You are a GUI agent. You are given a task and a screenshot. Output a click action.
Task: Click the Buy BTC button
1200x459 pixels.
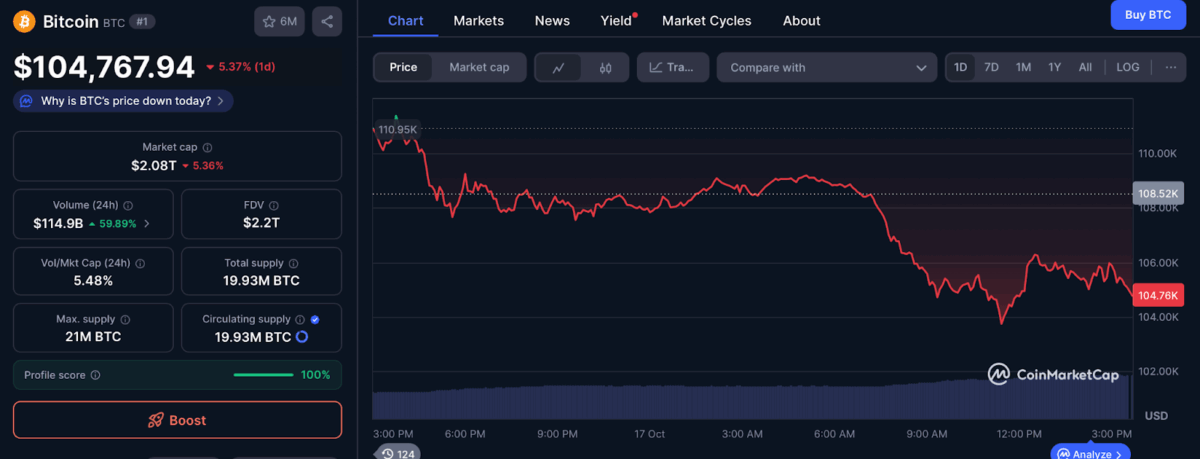(1147, 15)
